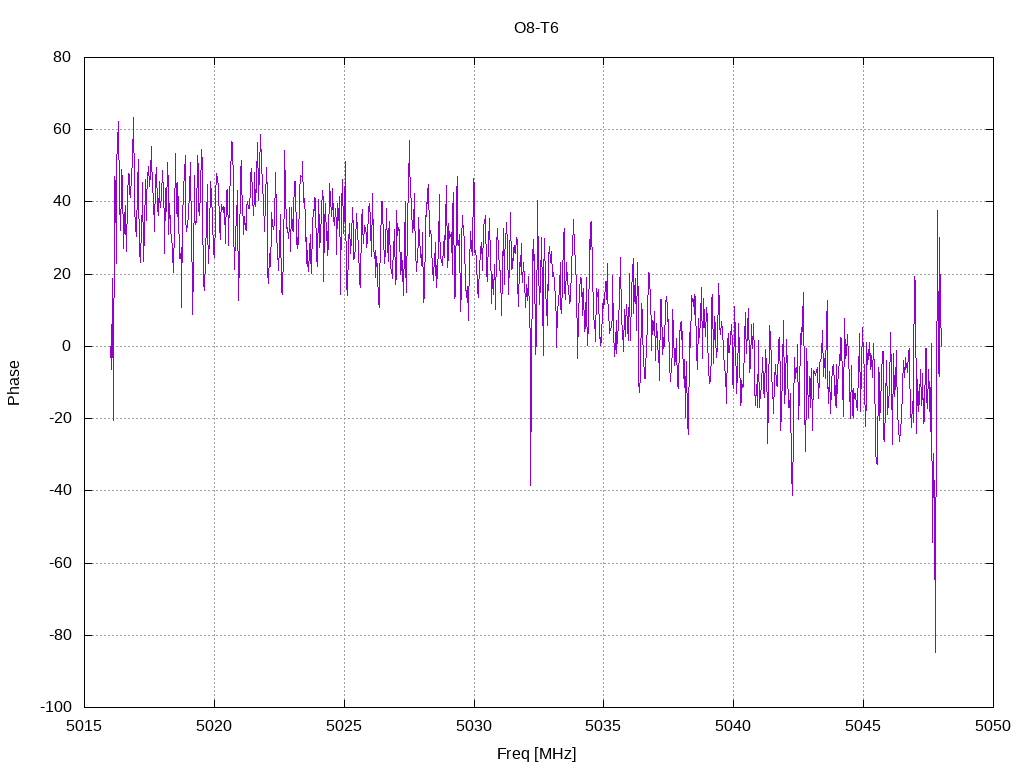Click the x-axis tick label 5035
Image resolution: width=1024 pixels, height=768 pixels.
click(x=603, y=726)
